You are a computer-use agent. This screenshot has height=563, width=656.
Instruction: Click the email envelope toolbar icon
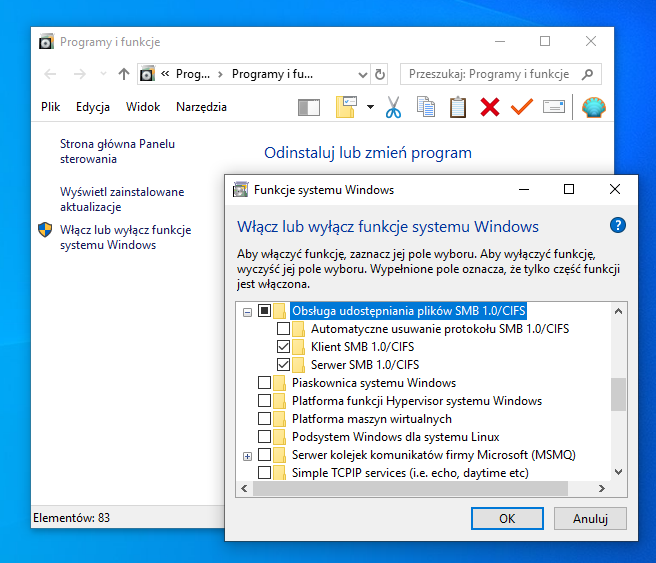pyautogui.click(x=554, y=107)
